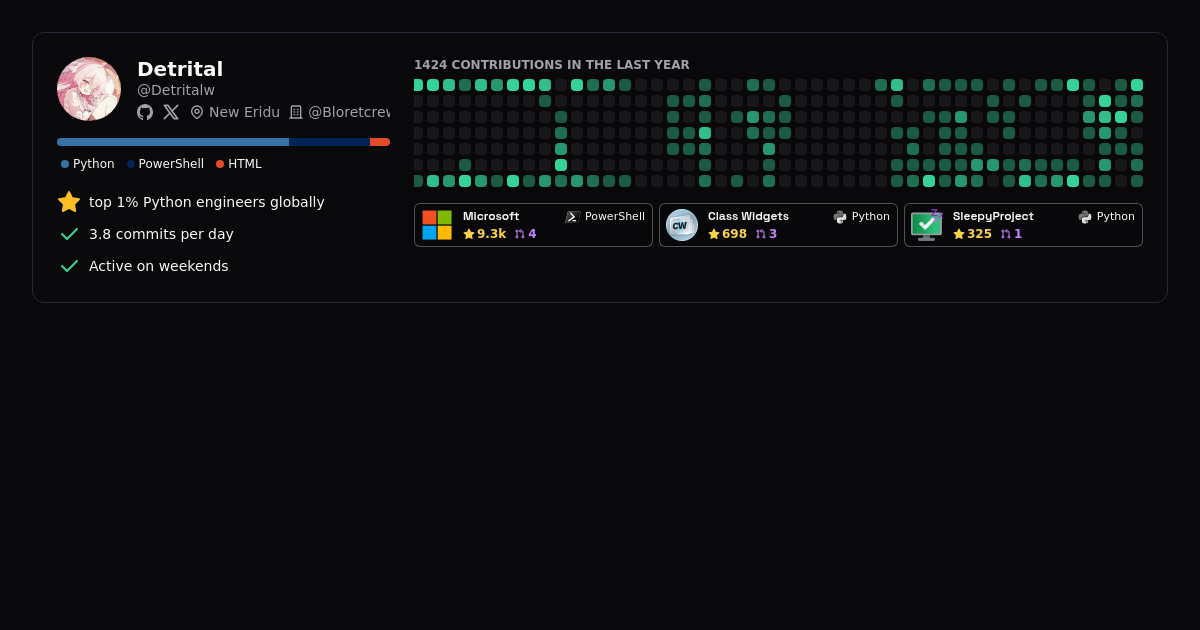Screen dimensions: 1200x630
Task: Click the 9.3k star count
Action: [x=492, y=234]
